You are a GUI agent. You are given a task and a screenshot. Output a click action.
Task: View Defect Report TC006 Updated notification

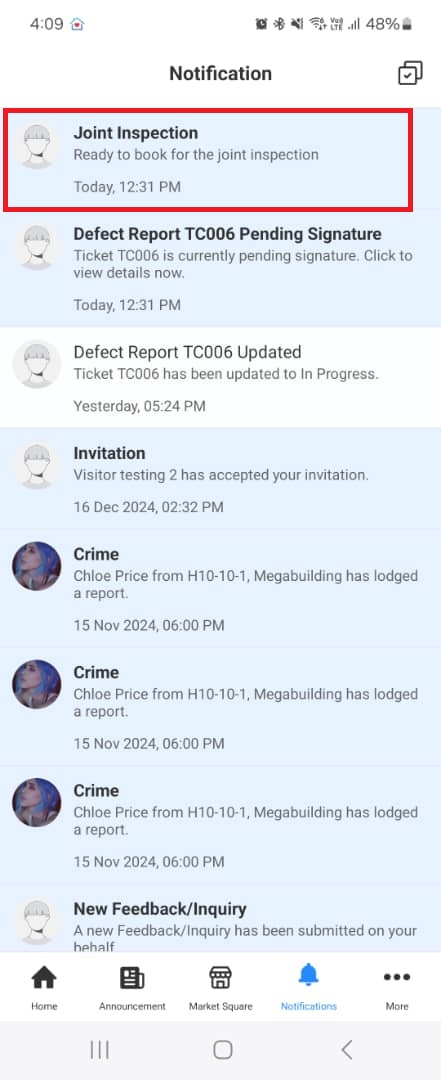(x=220, y=377)
